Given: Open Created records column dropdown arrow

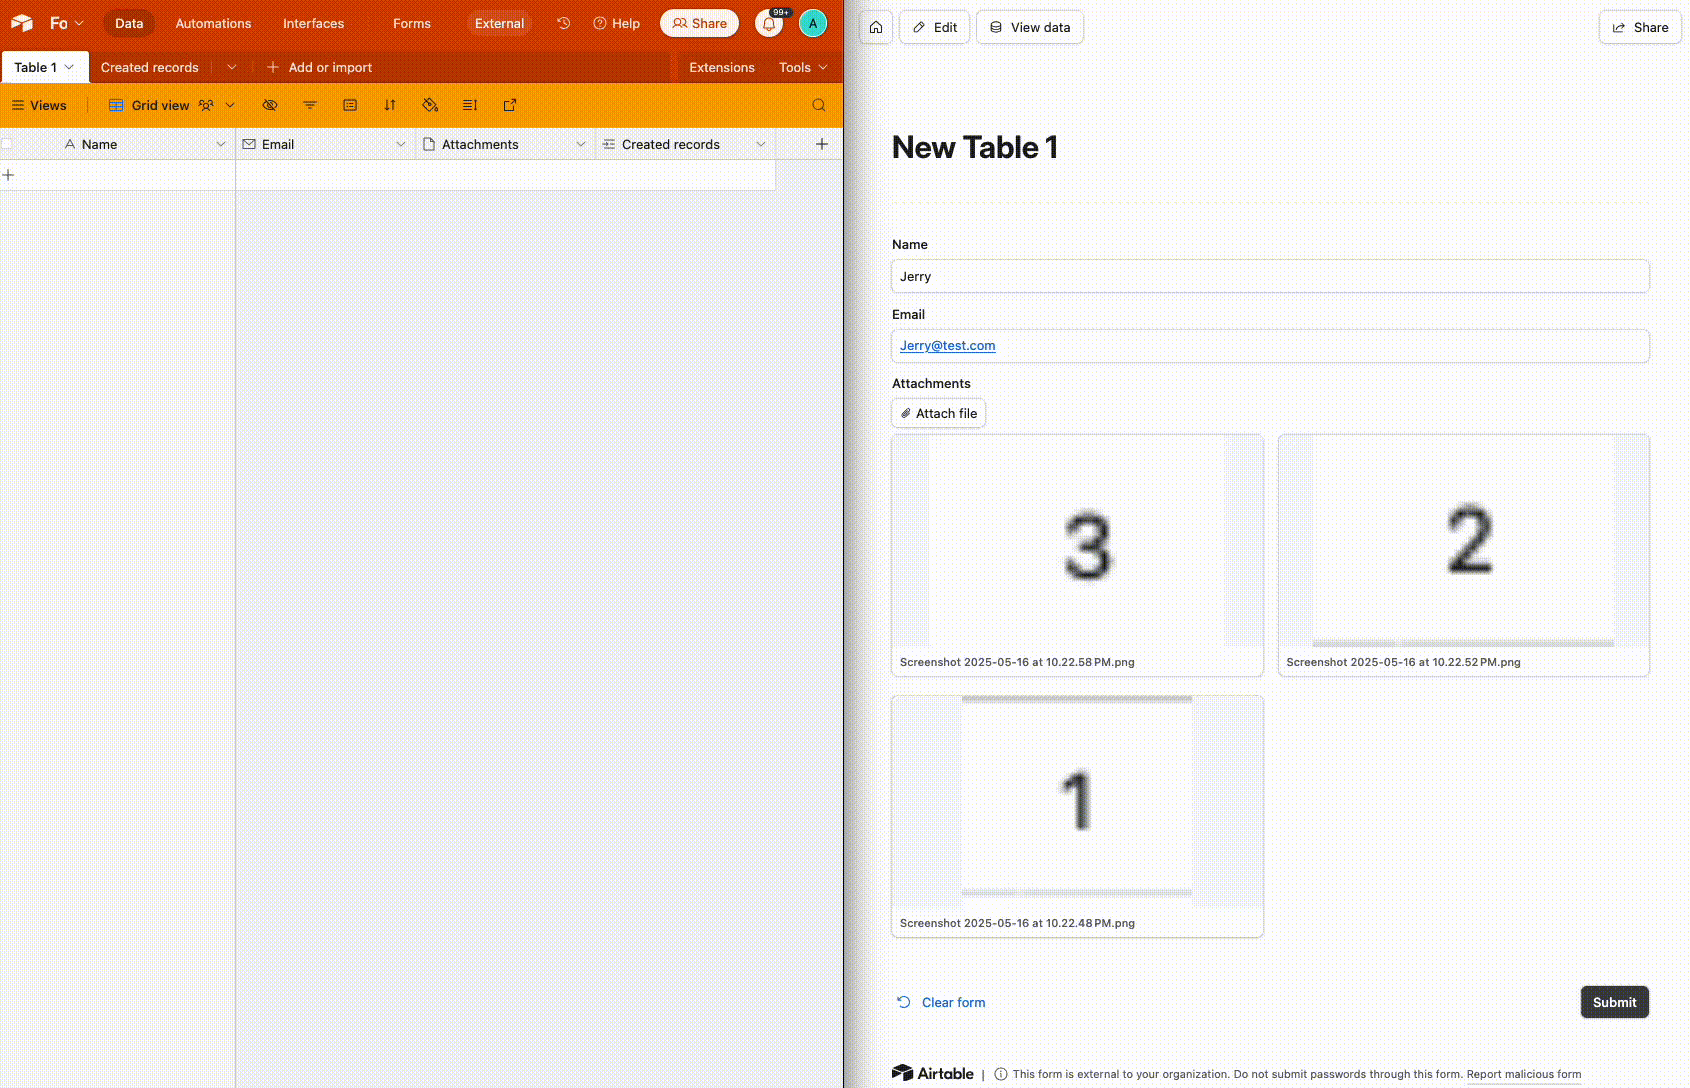Looking at the screenshot, I should pyautogui.click(x=761, y=144).
